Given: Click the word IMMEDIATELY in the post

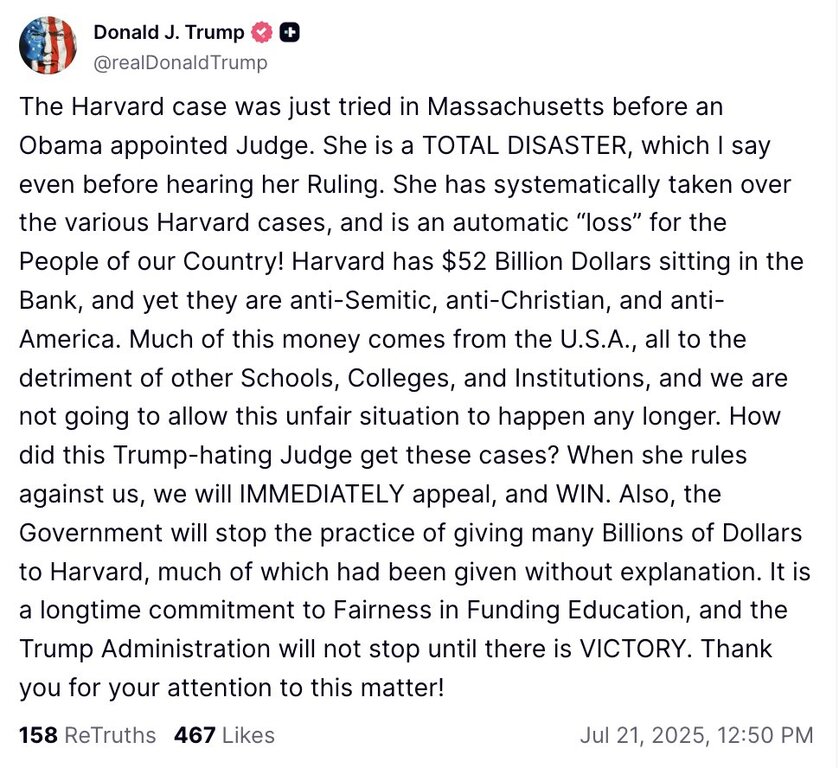Looking at the screenshot, I should 322,494.
